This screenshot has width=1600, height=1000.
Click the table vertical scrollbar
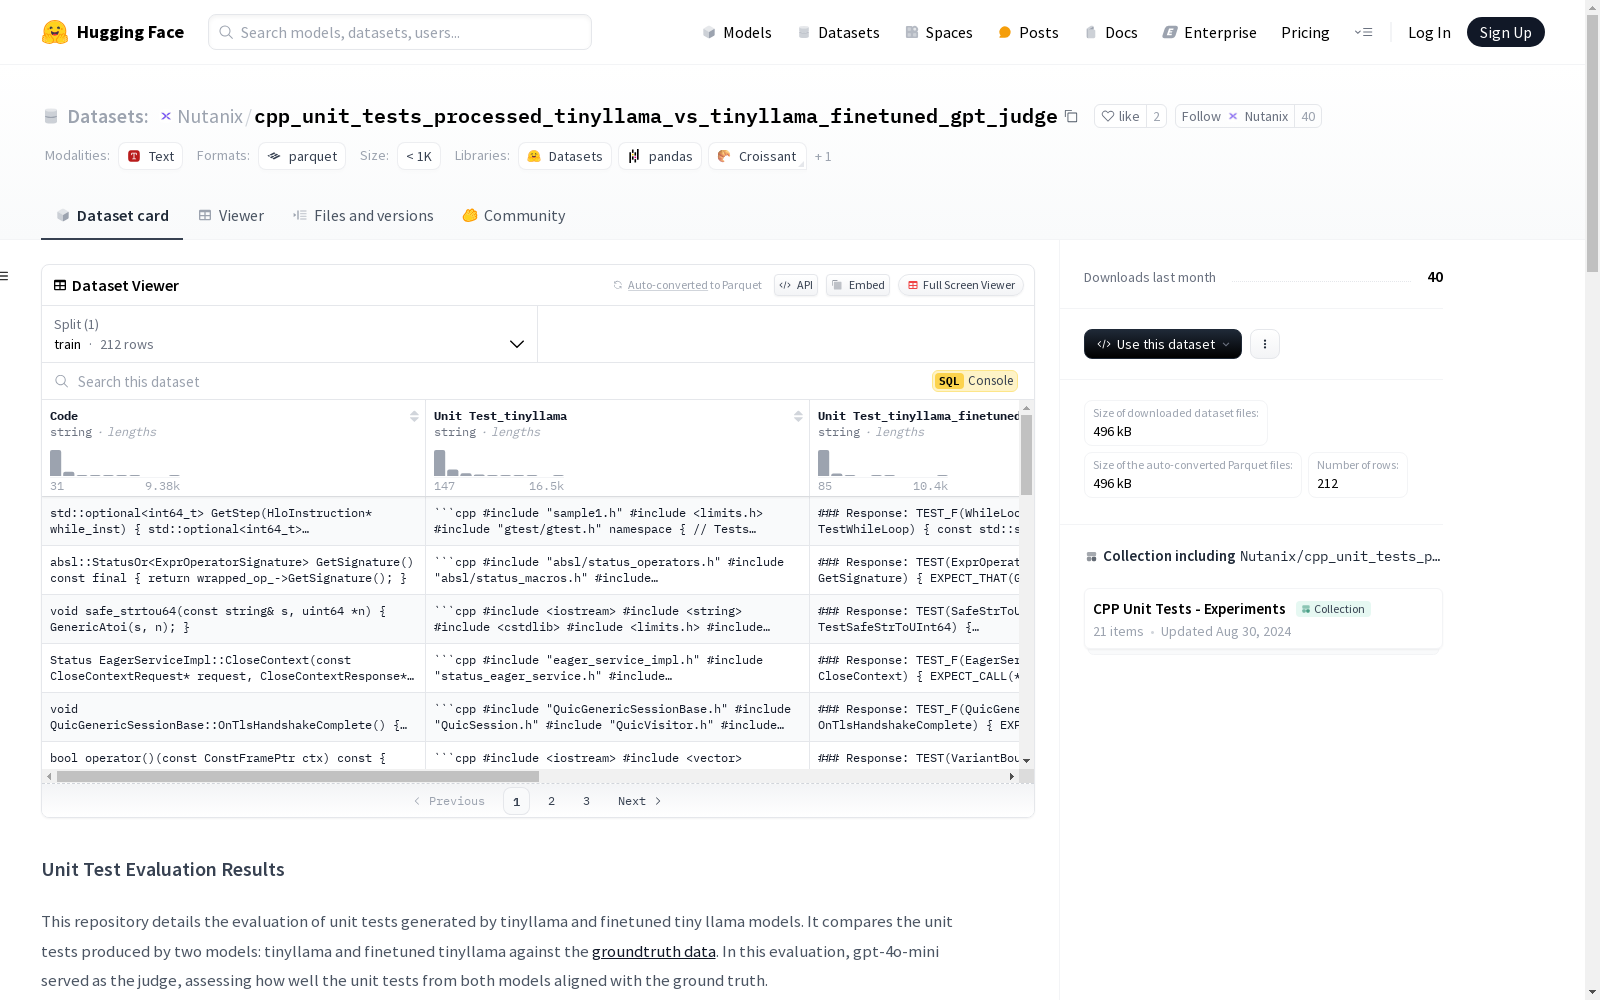(x=1026, y=455)
